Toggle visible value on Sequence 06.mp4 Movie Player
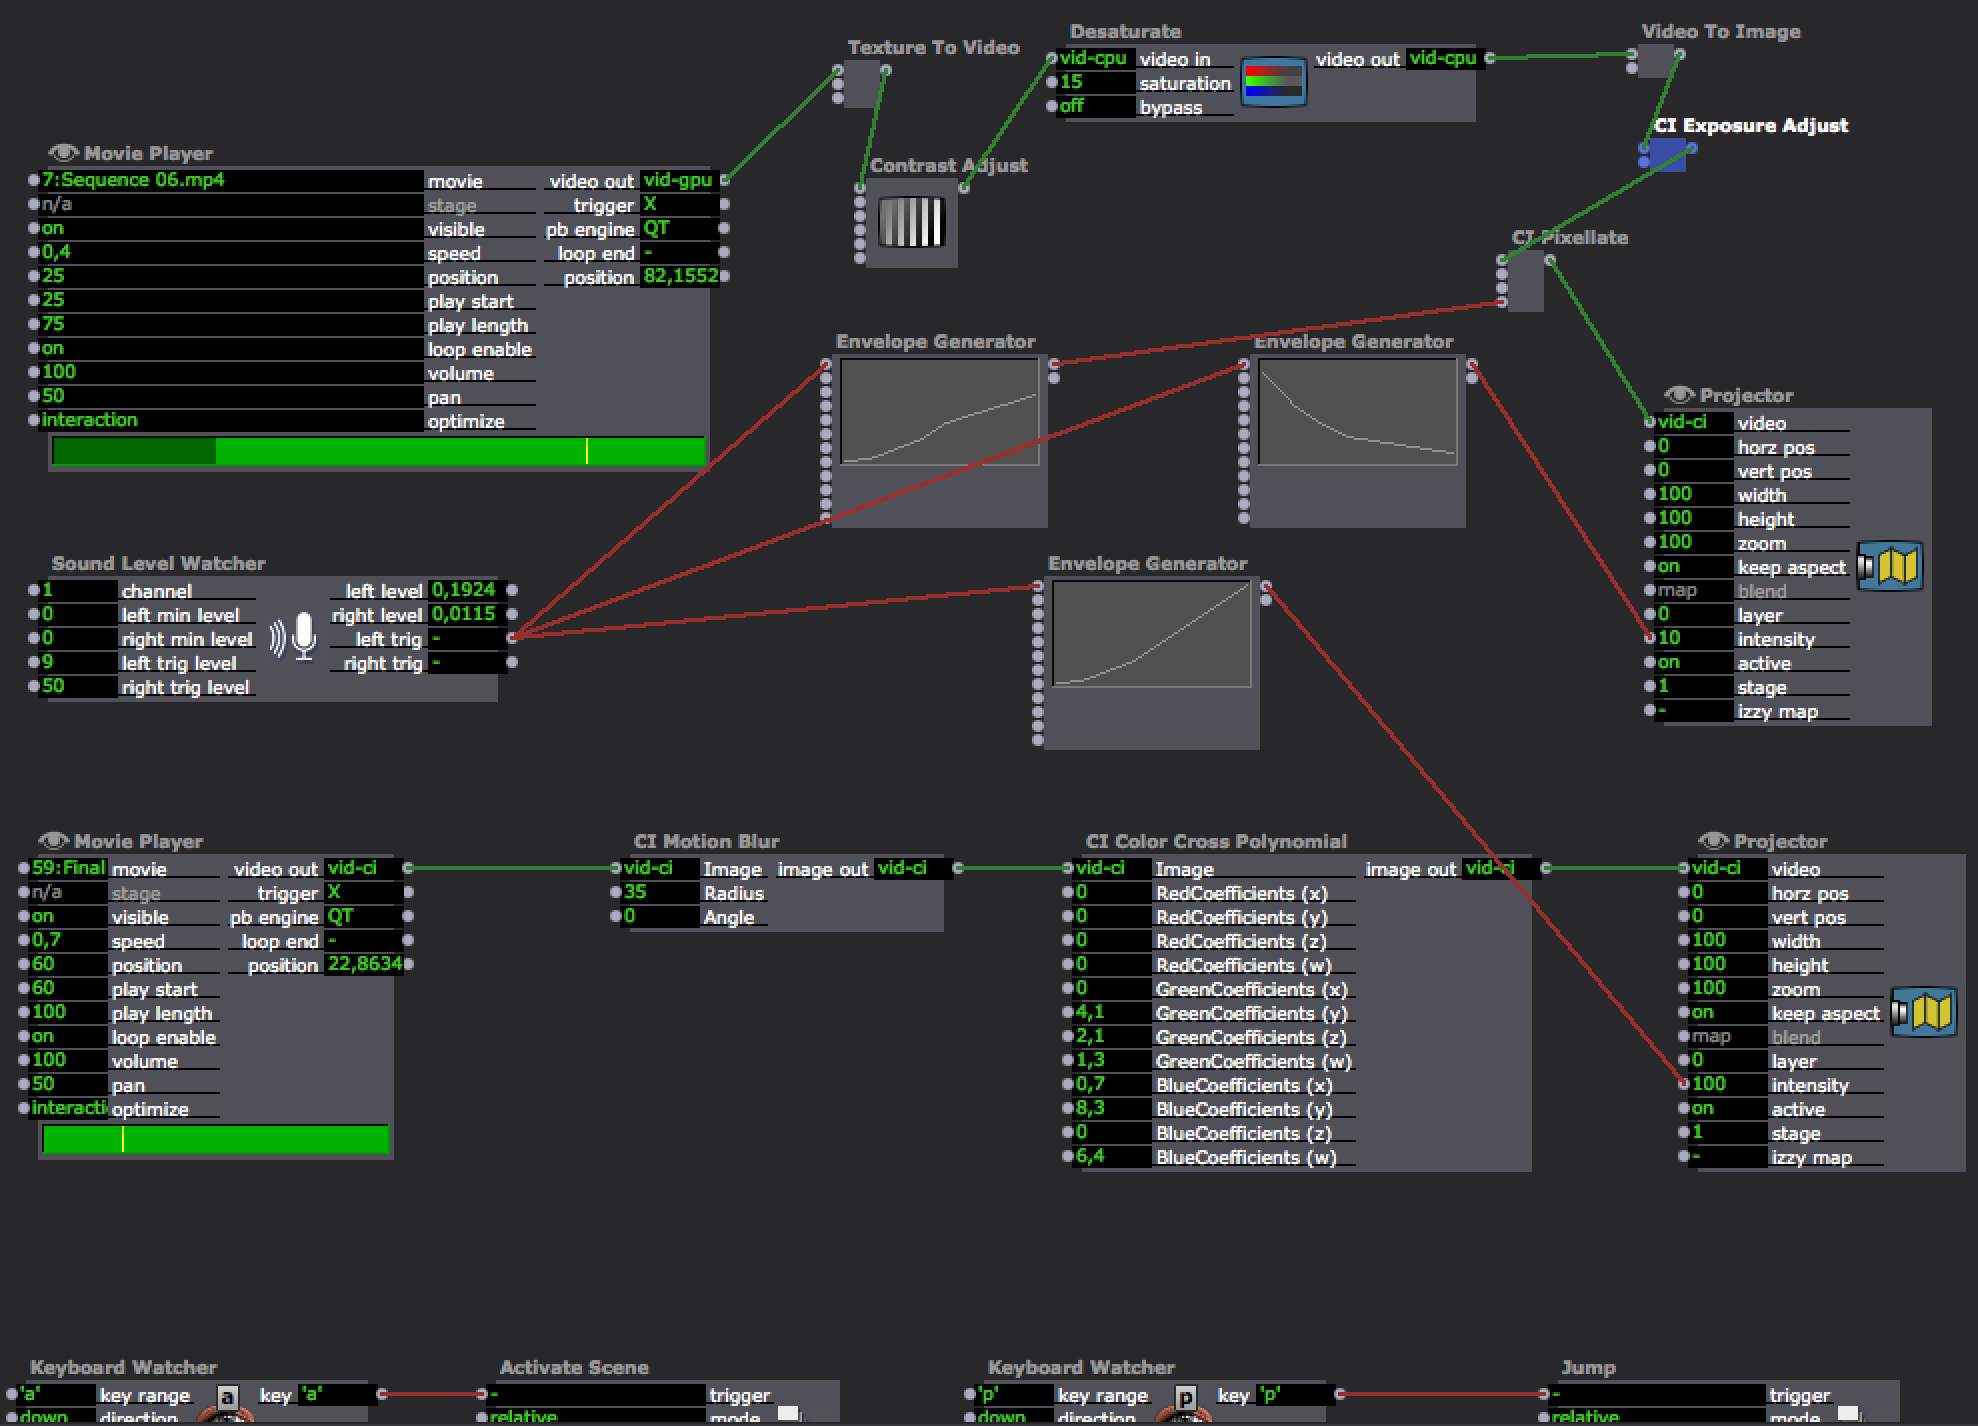Viewport: 1978px width, 1426px height. click(231, 228)
